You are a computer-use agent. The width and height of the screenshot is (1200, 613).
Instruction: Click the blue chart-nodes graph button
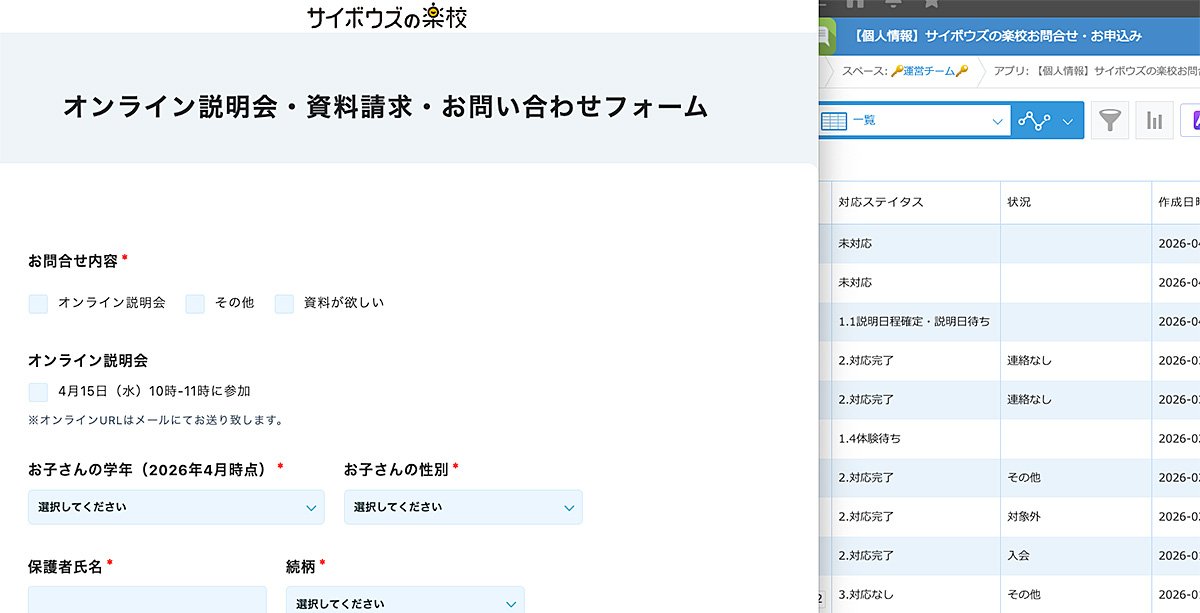click(x=1034, y=121)
